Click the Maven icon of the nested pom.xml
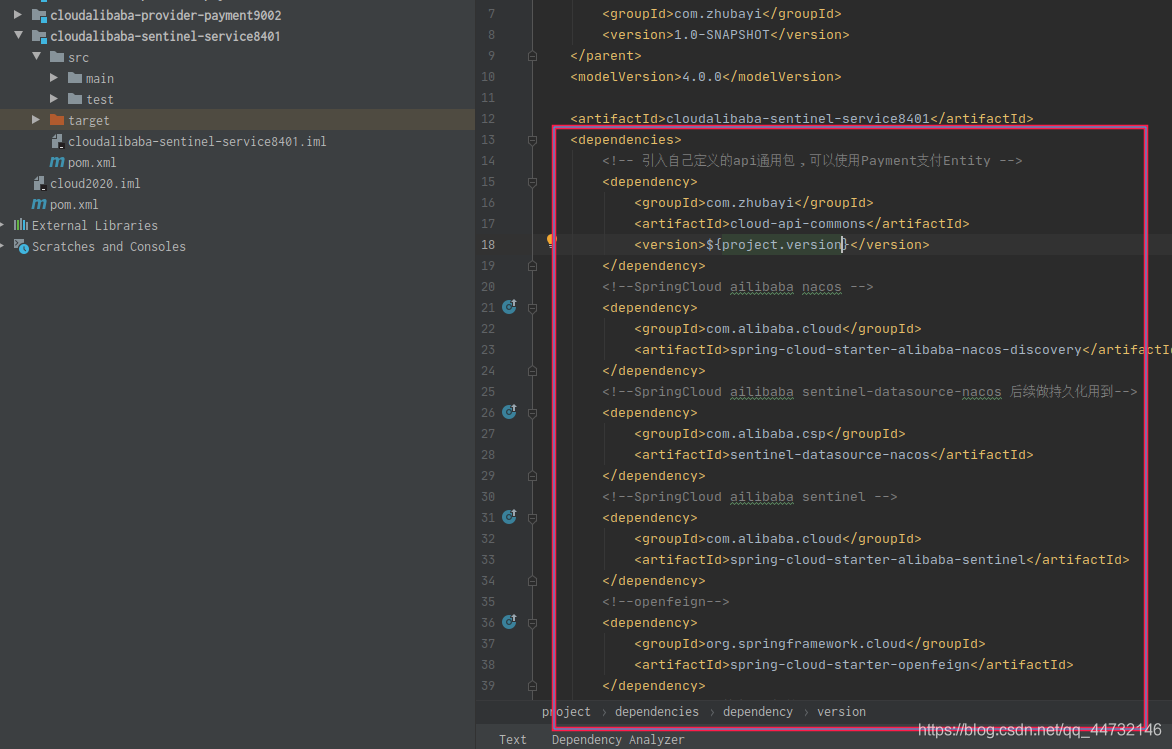The image size is (1172, 749). click(x=57, y=162)
